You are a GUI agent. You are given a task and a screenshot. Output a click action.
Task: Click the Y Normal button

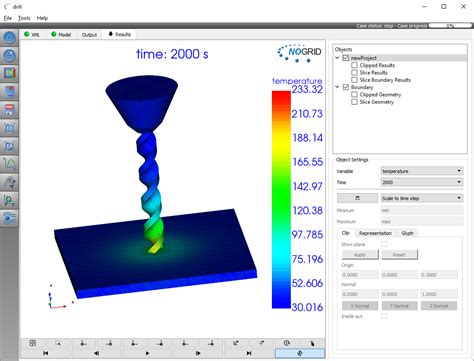[x=399, y=306]
